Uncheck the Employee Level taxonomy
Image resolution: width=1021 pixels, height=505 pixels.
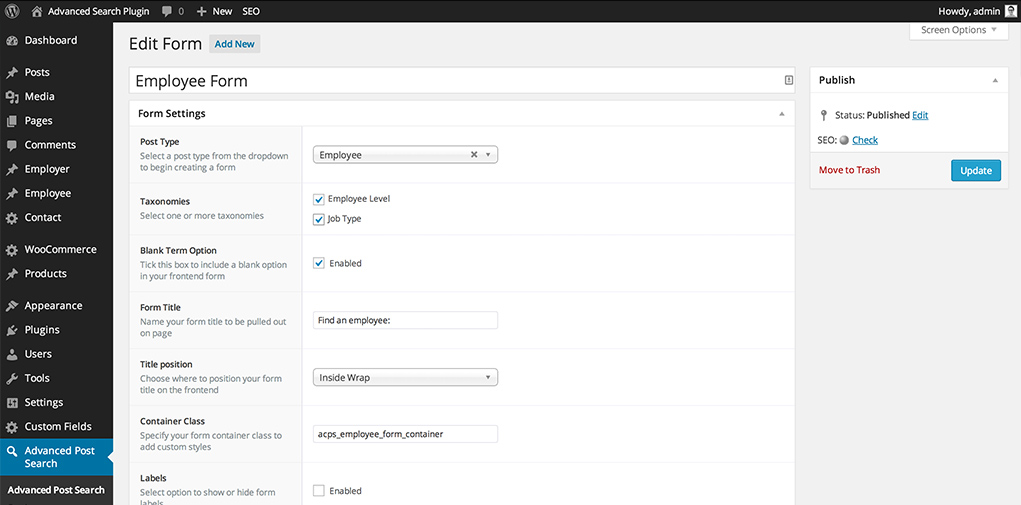point(318,199)
